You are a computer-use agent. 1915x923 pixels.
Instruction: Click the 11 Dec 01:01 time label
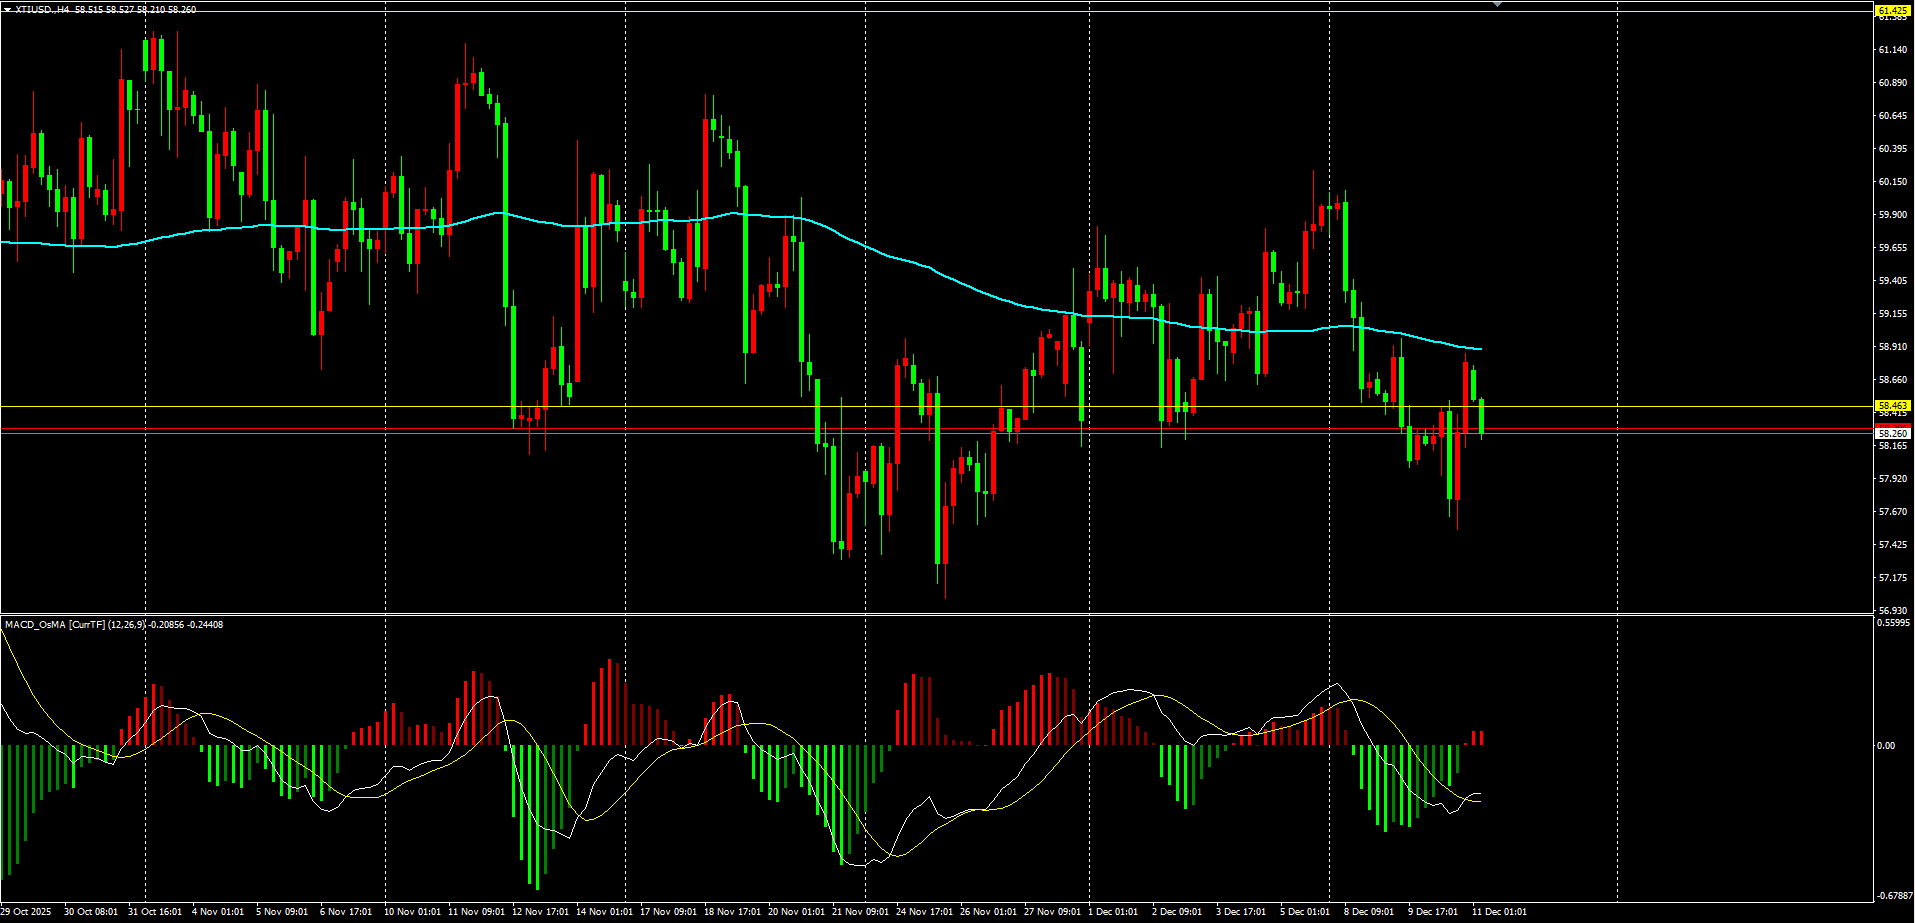[1499, 912]
